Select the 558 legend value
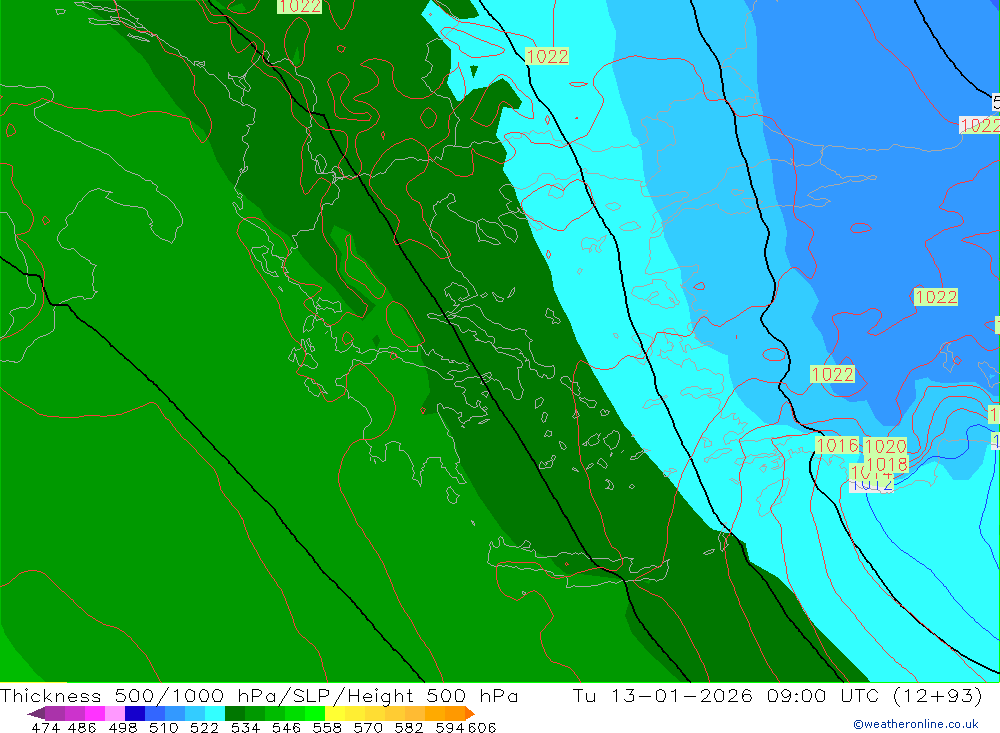This screenshot has height=733, width=1000. pos(327,727)
